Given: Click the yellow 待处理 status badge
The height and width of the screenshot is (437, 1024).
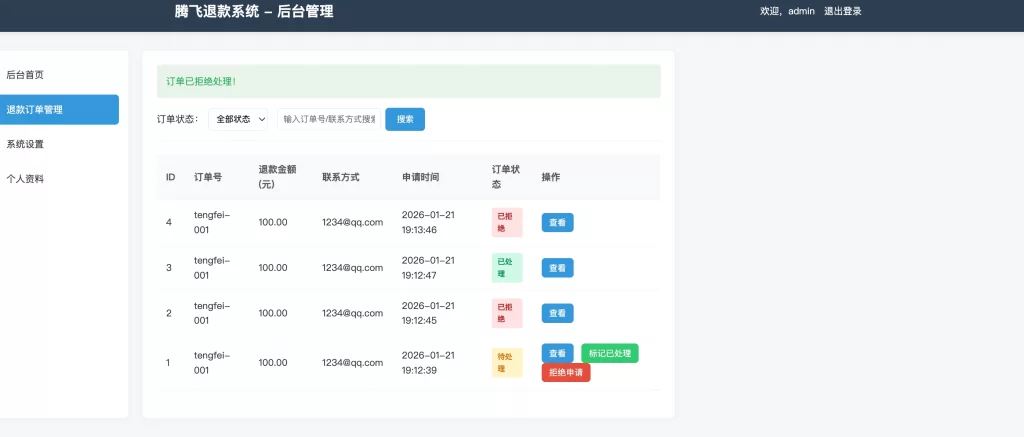Looking at the screenshot, I should tap(506, 362).
